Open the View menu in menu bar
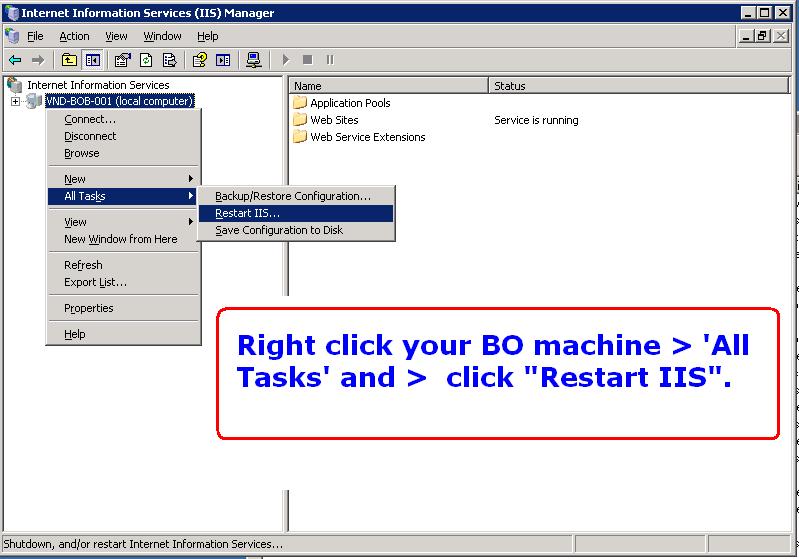The image size is (799, 559). pos(116,36)
